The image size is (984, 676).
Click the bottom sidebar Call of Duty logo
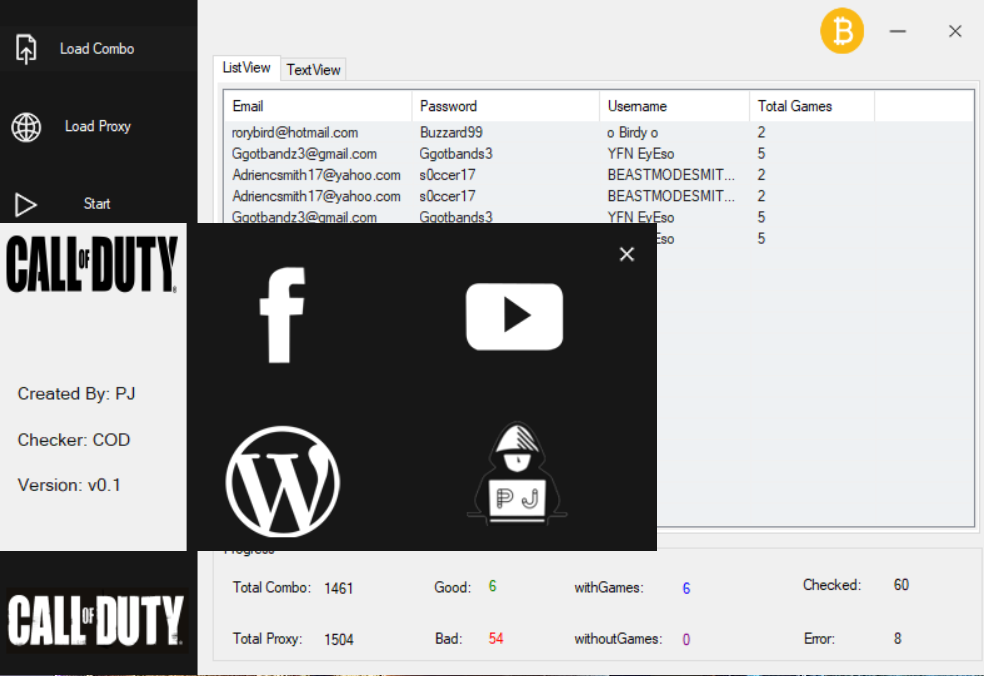click(97, 620)
